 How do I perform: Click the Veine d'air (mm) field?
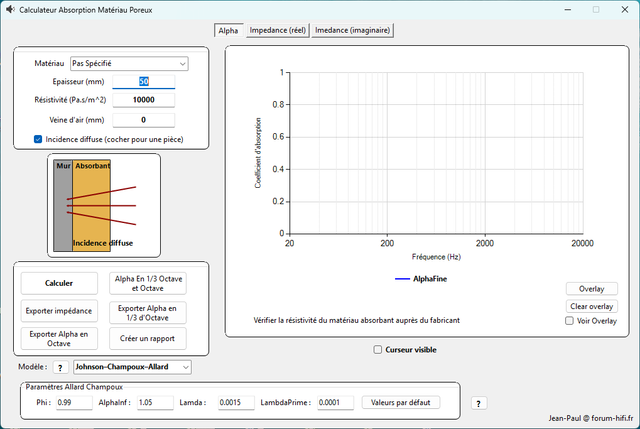point(144,120)
